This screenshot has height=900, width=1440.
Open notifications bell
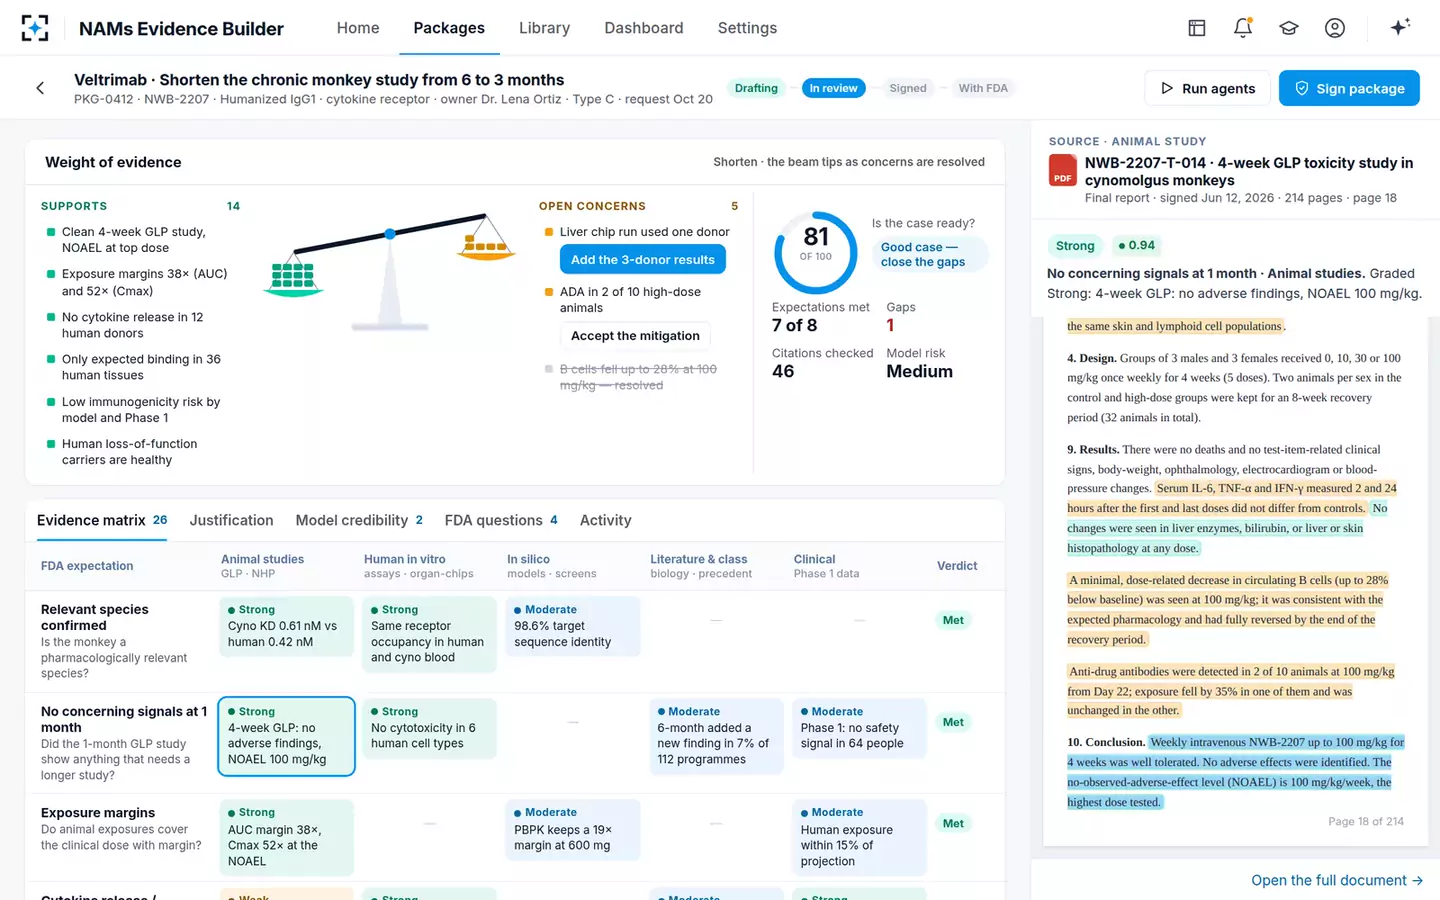click(1243, 28)
